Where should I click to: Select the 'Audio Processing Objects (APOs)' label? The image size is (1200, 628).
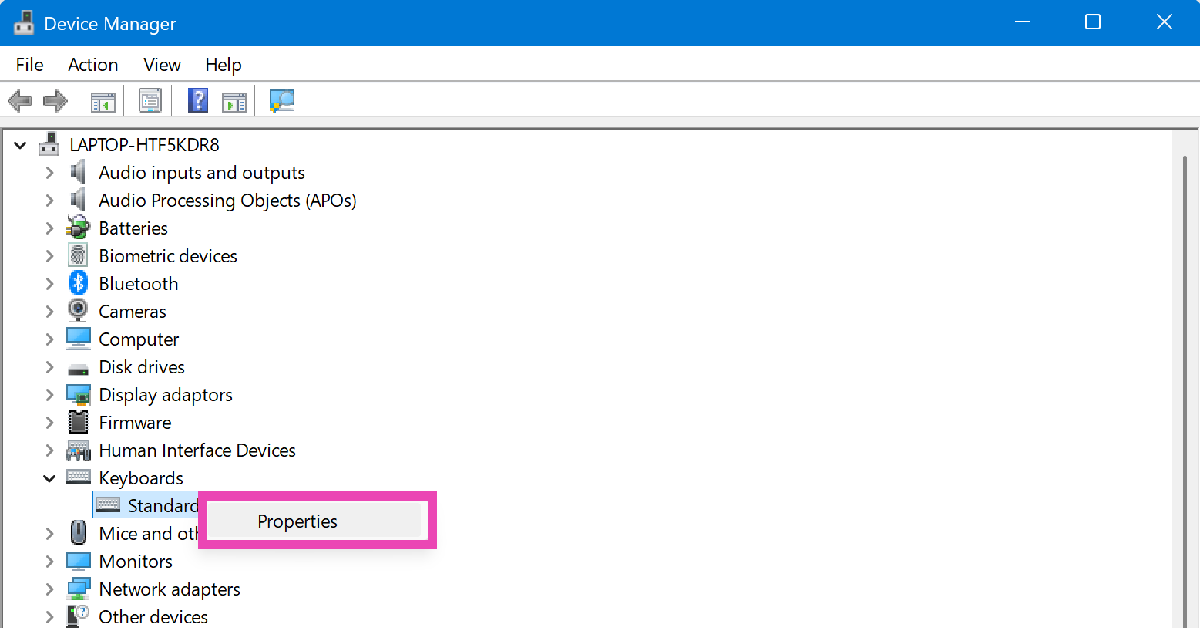click(228, 201)
